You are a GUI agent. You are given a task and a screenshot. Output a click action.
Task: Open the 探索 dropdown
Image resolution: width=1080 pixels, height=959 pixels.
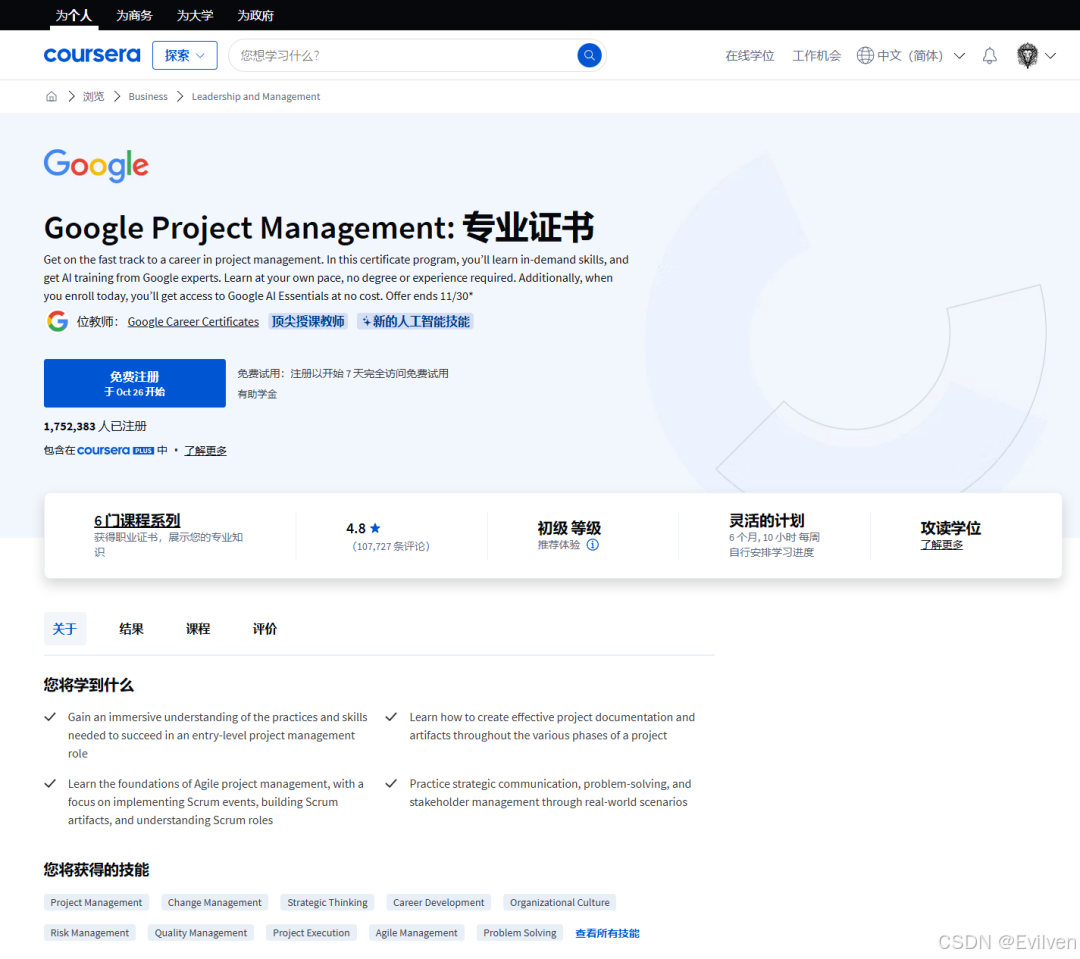[x=185, y=55]
